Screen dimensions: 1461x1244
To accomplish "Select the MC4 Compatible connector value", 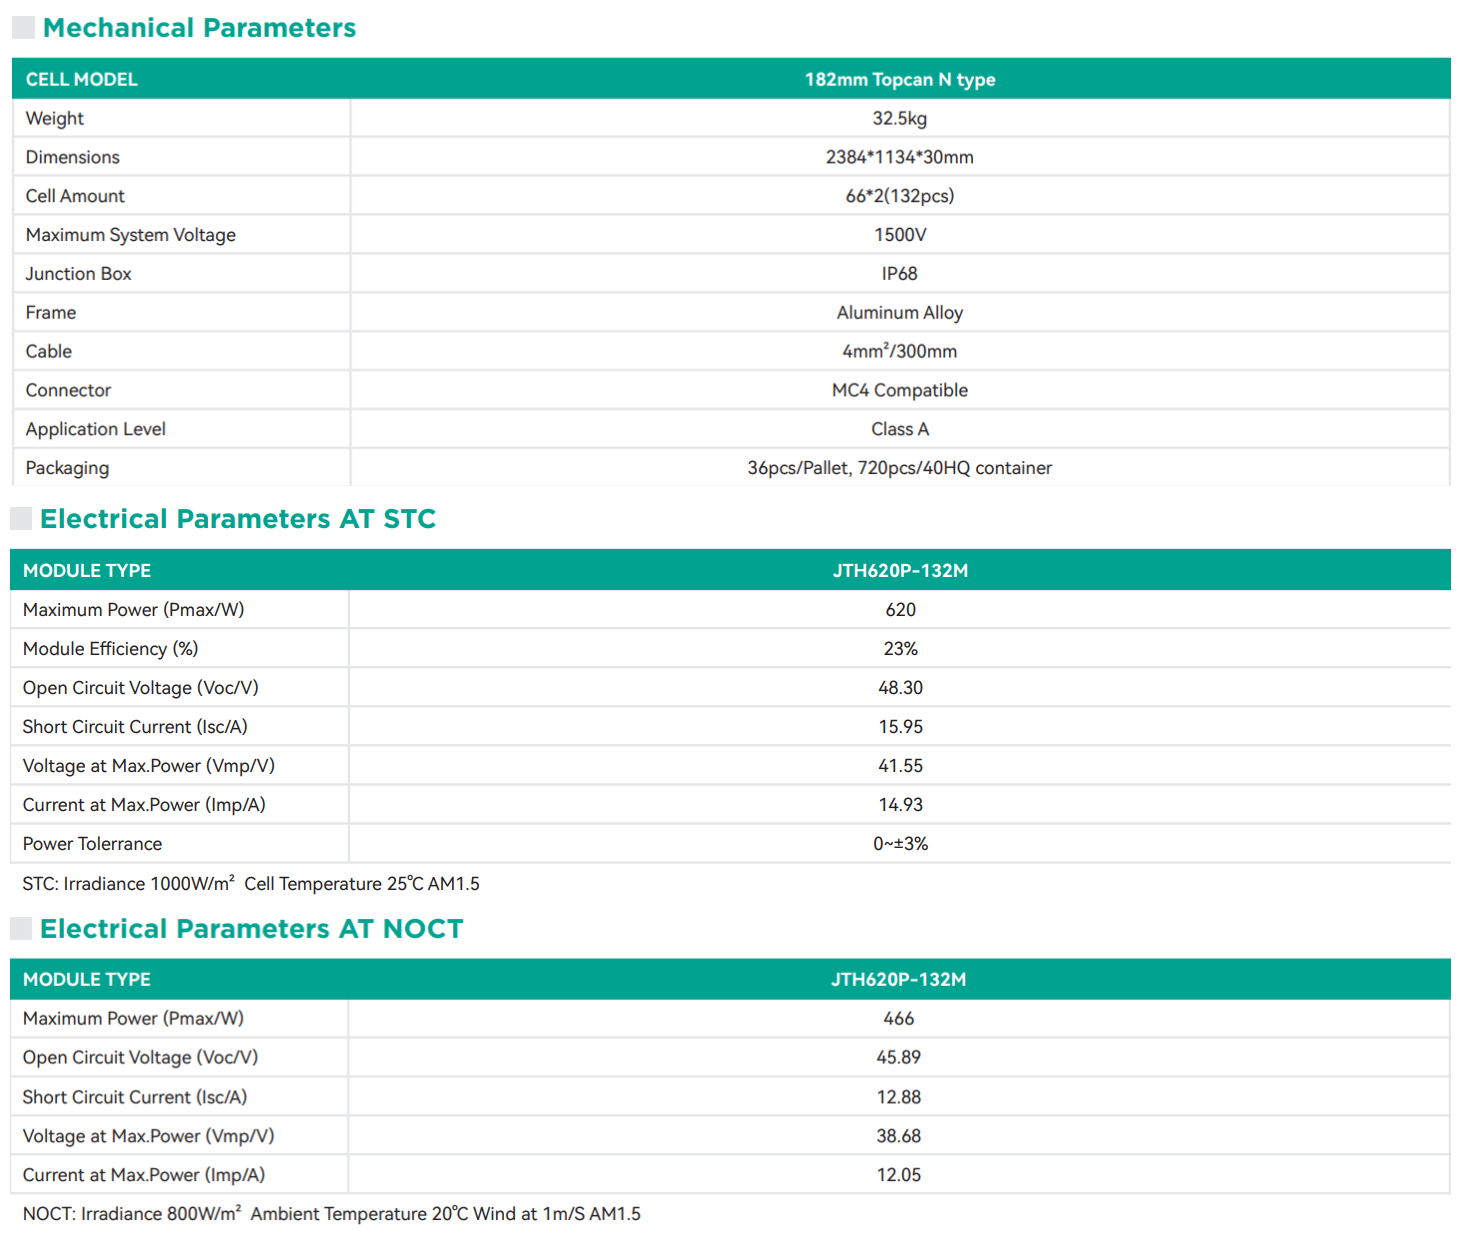I will click(899, 391).
